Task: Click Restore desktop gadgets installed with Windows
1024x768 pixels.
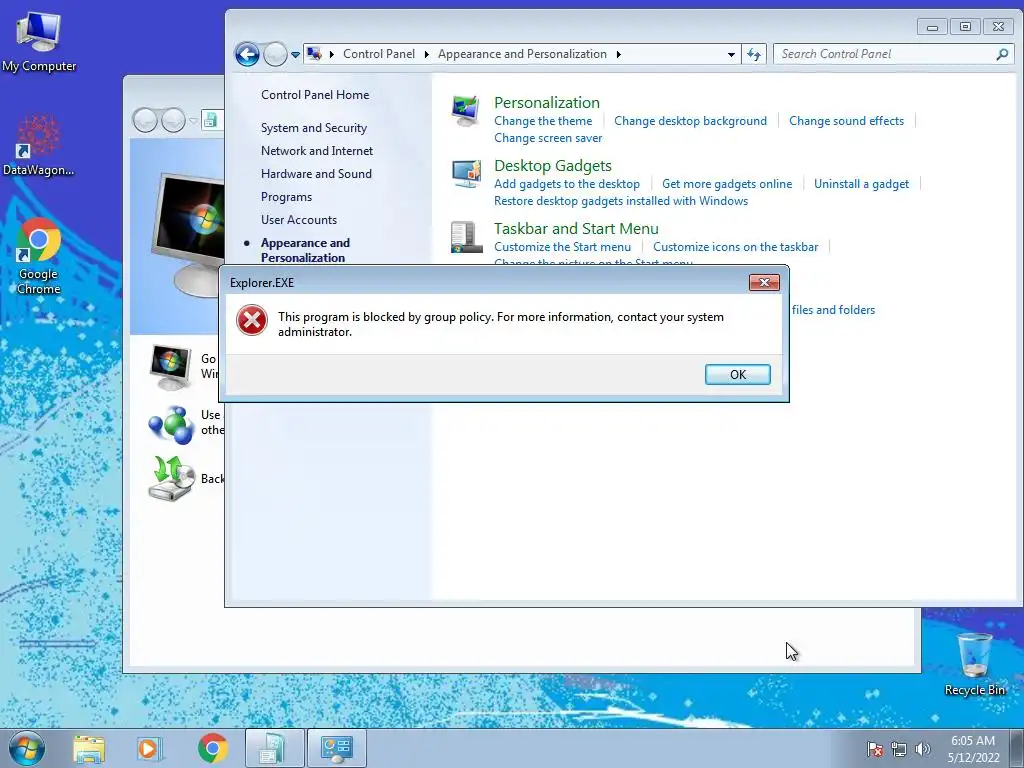Action: click(621, 201)
